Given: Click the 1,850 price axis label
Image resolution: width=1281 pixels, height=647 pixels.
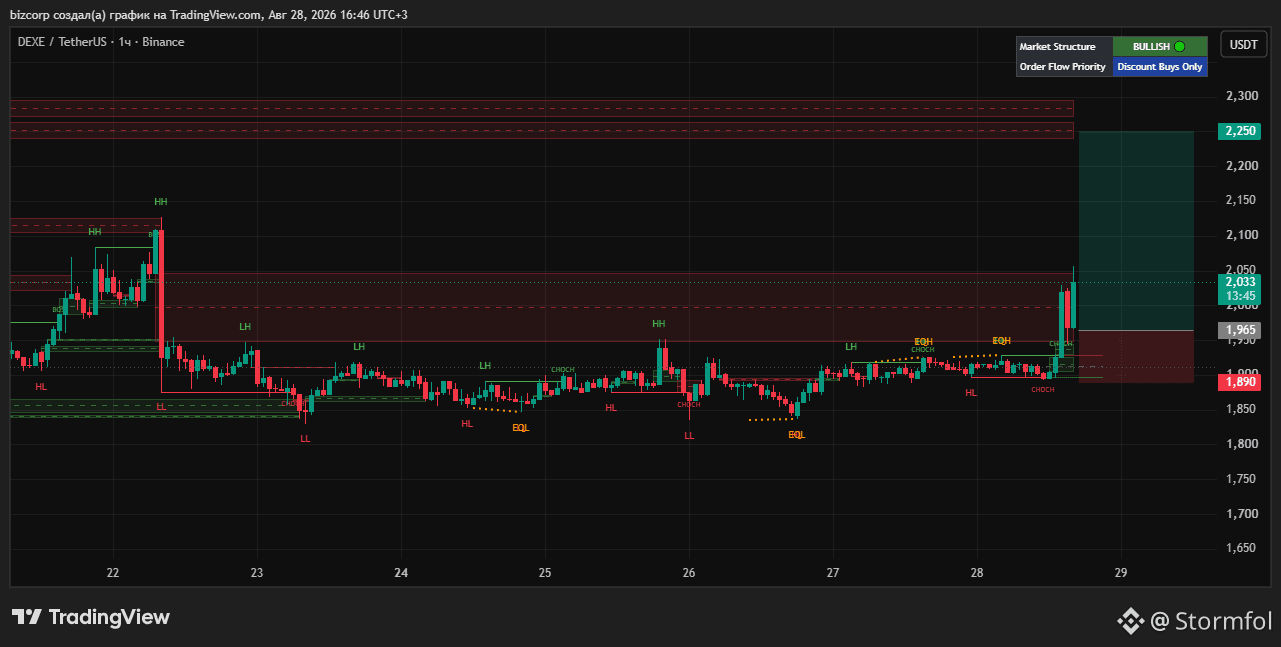Looking at the screenshot, I should pyautogui.click(x=1241, y=409).
